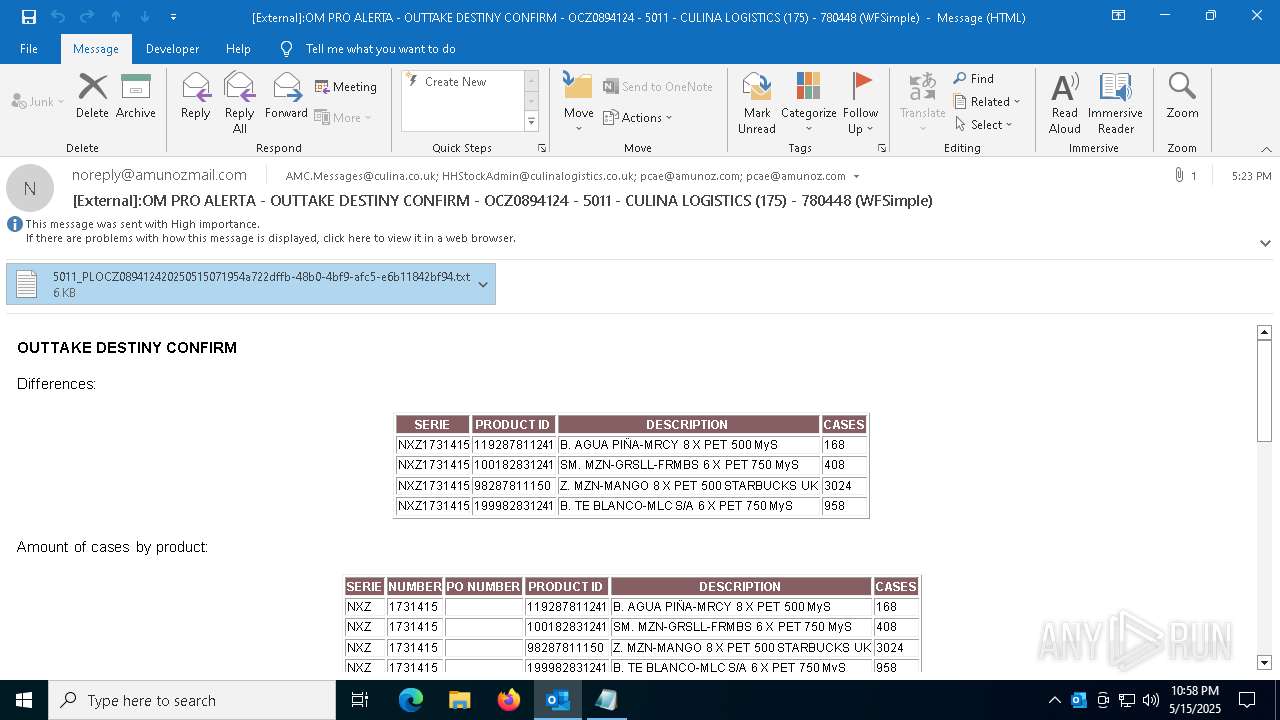
Task: Start Read Aloud for this message
Action: 1065,103
